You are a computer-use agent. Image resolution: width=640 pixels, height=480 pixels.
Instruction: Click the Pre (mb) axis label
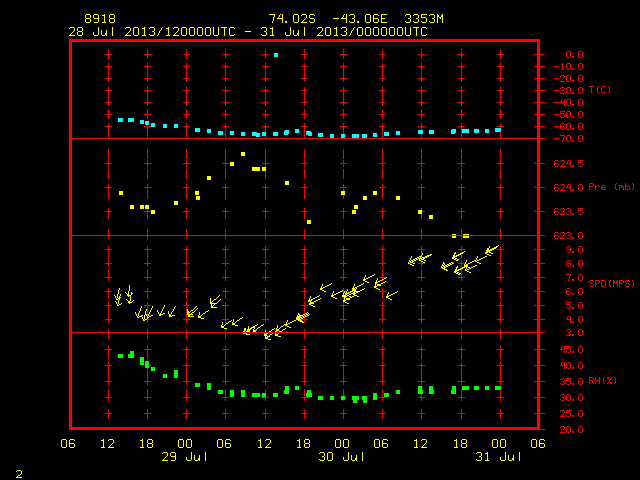(x=611, y=187)
